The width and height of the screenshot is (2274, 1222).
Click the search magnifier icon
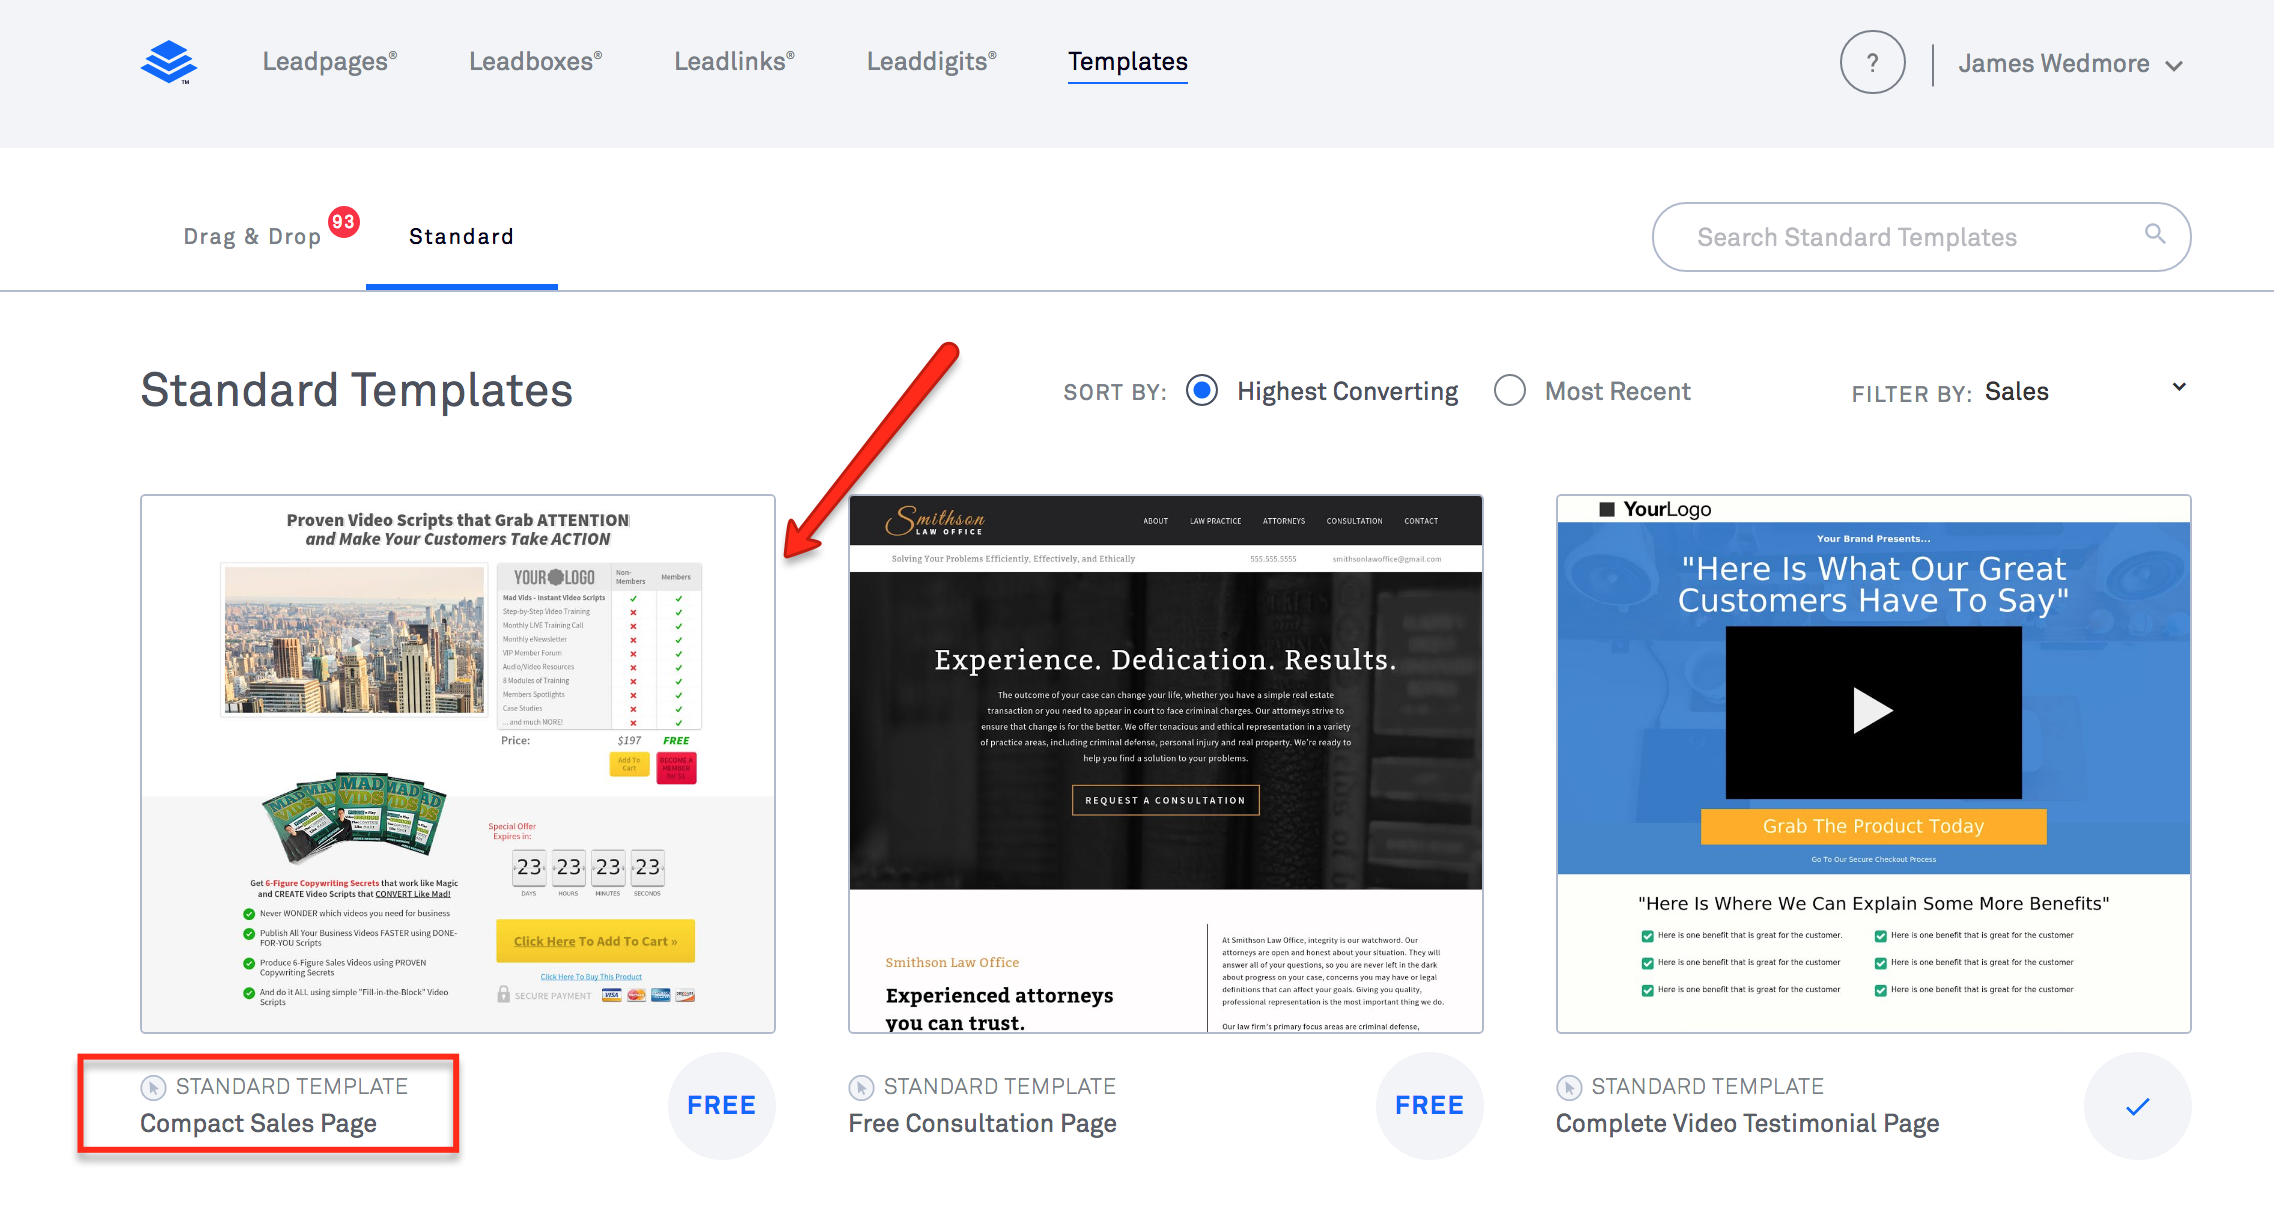2154,234
